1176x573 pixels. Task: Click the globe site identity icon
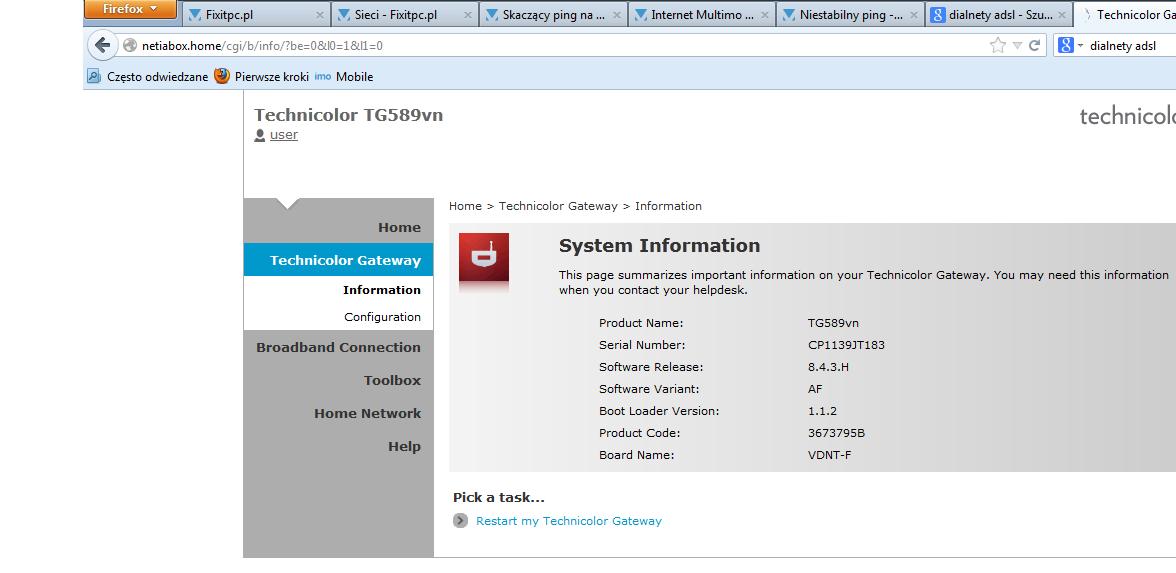[130, 46]
